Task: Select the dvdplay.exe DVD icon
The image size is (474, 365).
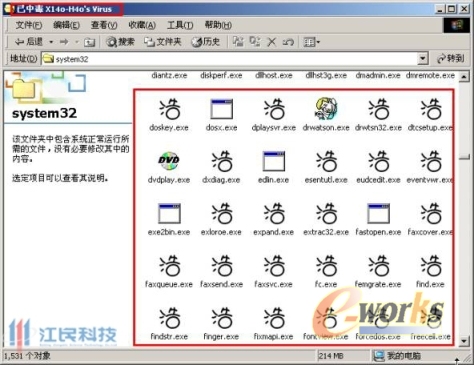Action: (169, 161)
